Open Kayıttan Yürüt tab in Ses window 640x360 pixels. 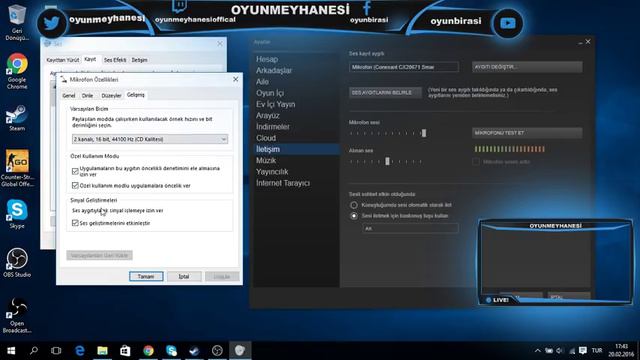62,60
